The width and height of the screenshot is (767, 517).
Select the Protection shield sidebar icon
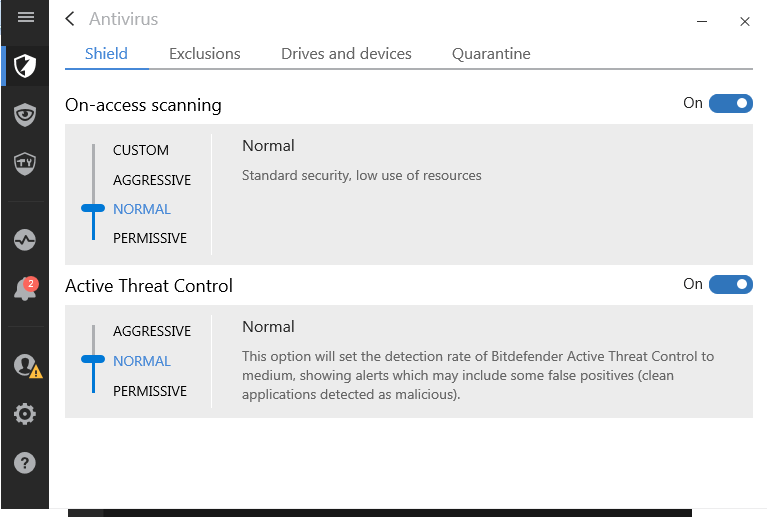25,67
